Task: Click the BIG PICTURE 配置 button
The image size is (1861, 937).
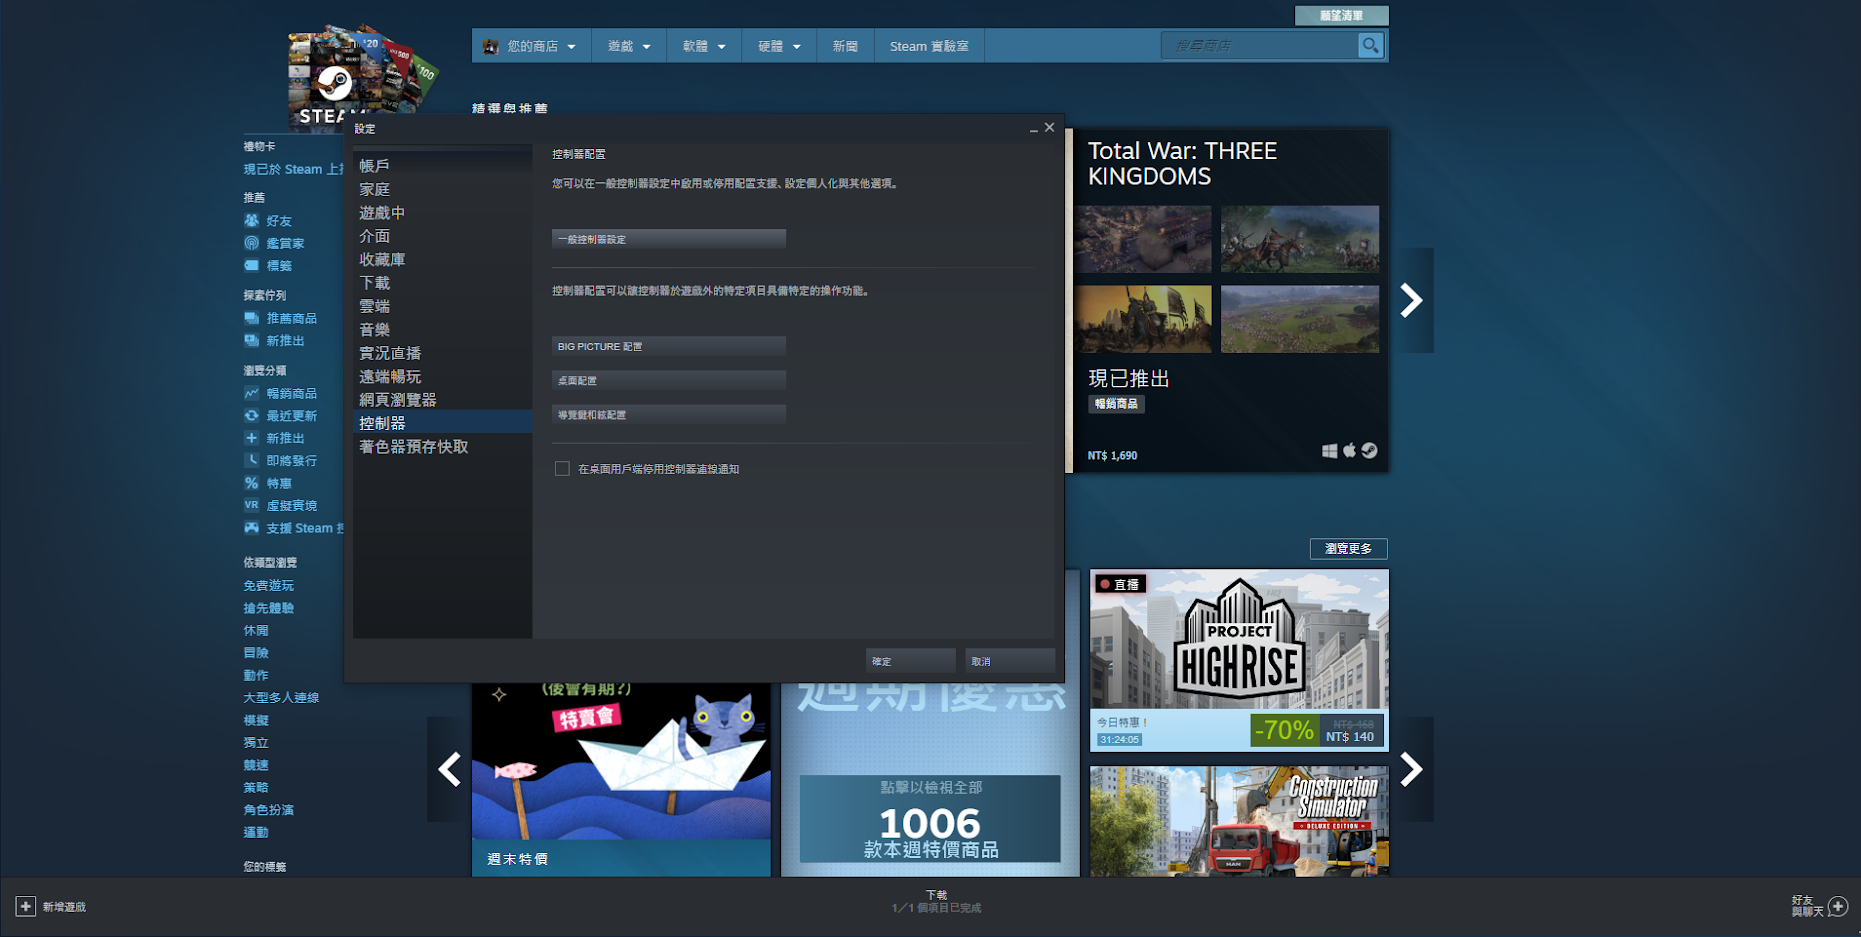Action: click(x=669, y=346)
